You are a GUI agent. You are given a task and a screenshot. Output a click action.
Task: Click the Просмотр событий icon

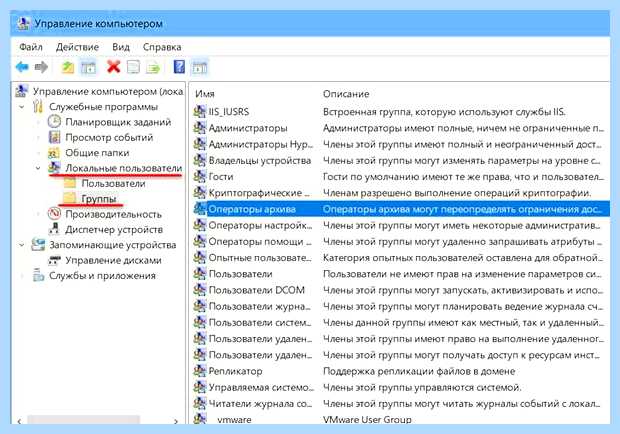click(x=55, y=137)
